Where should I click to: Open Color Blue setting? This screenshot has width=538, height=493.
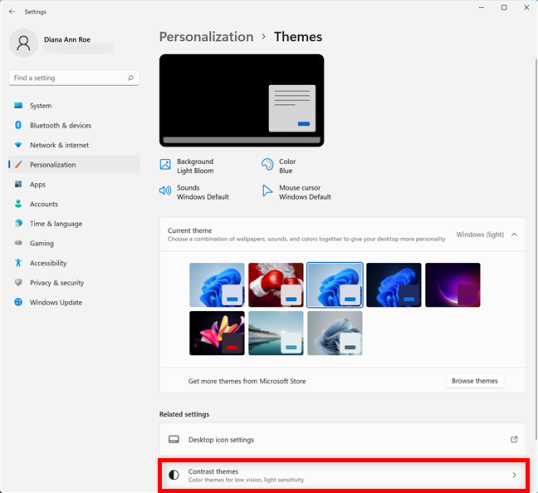pyautogui.click(x=279, y=166)
